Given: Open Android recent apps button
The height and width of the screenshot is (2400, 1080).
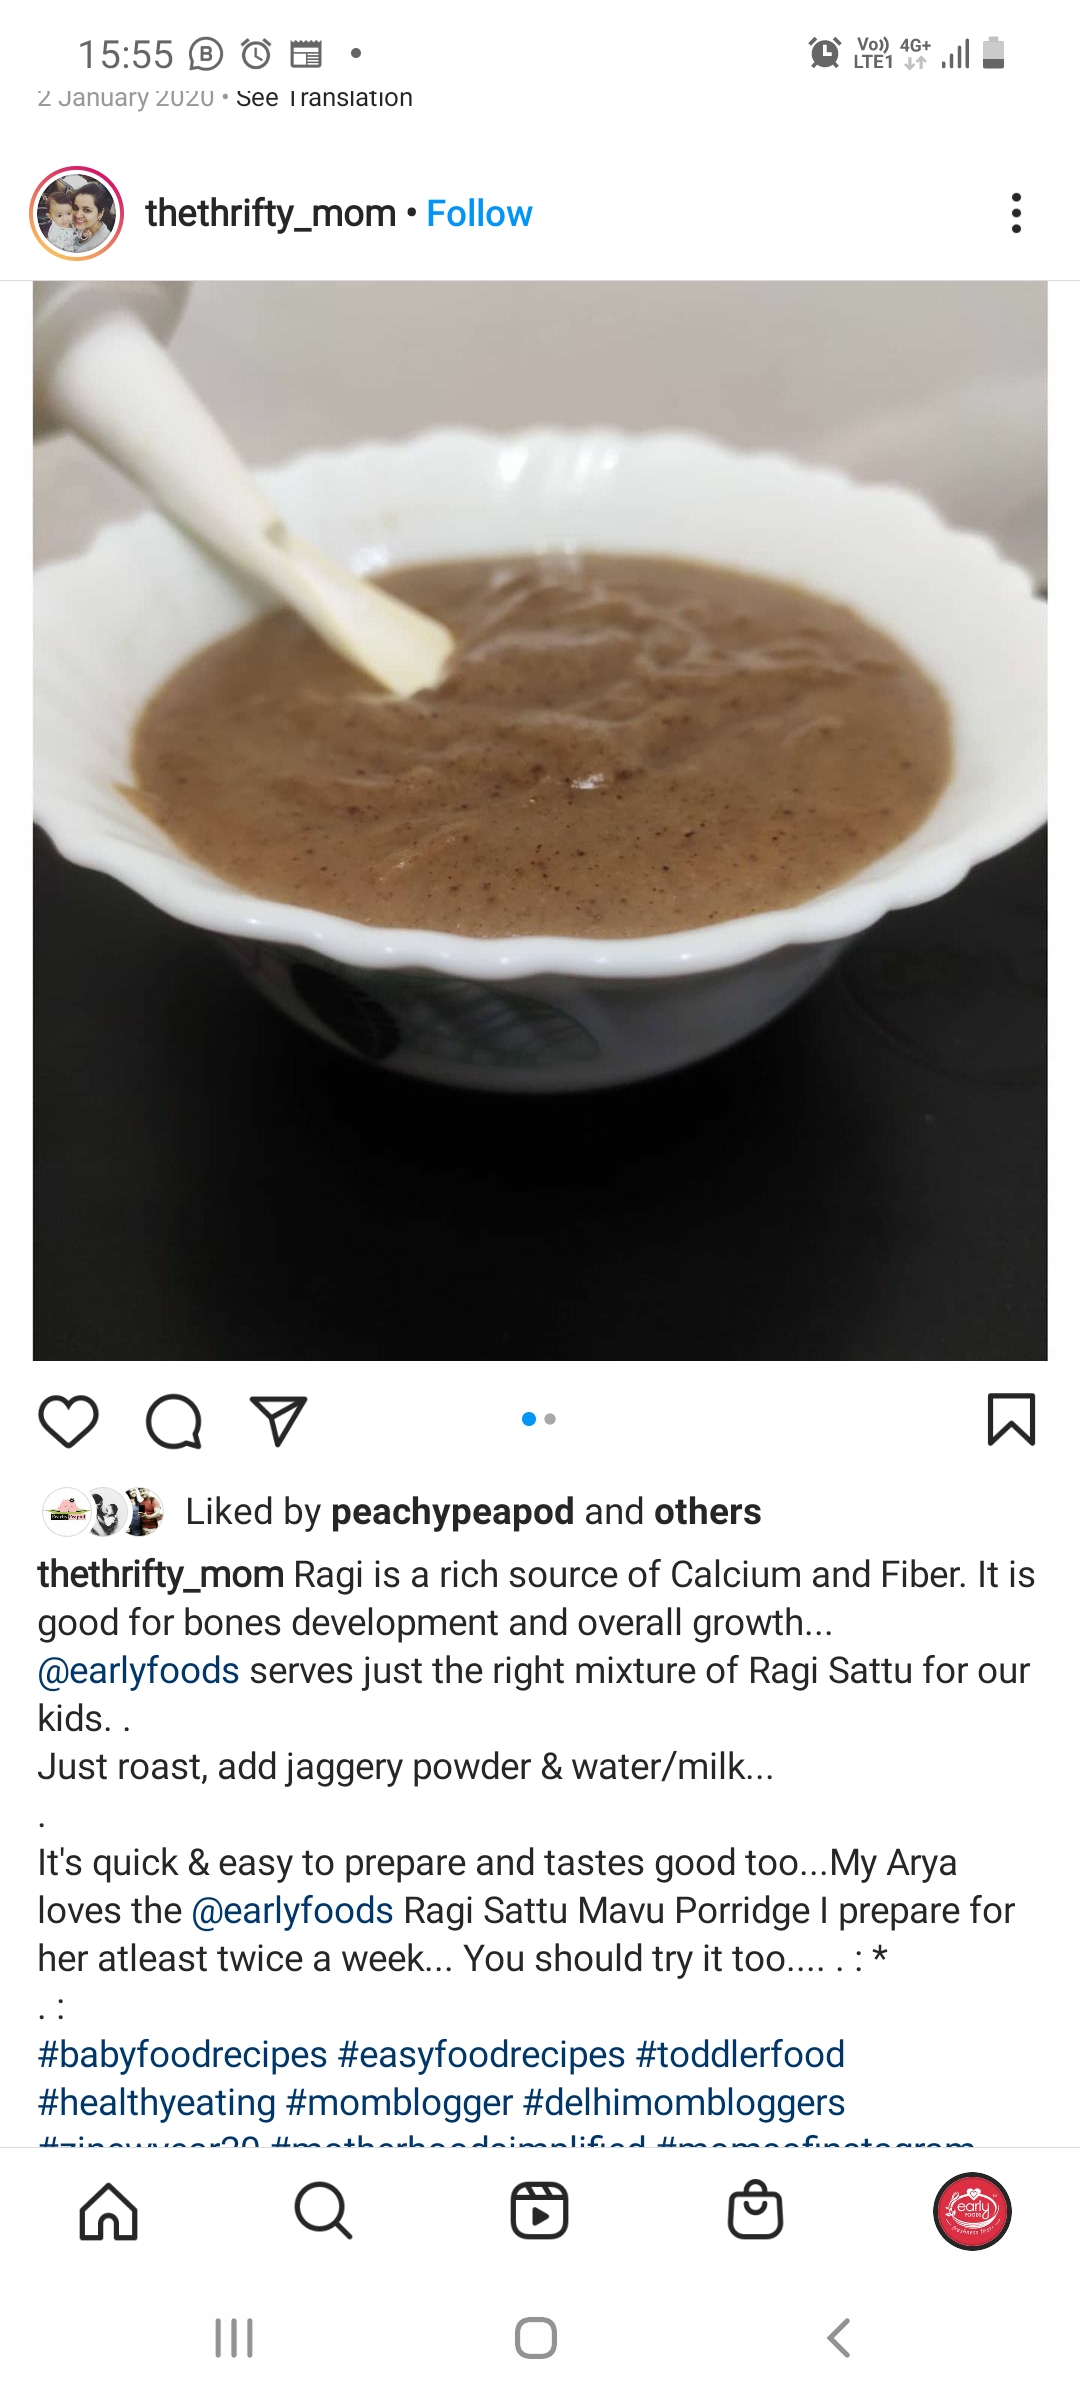Looking at the screenshot, I should [234, 2338].
